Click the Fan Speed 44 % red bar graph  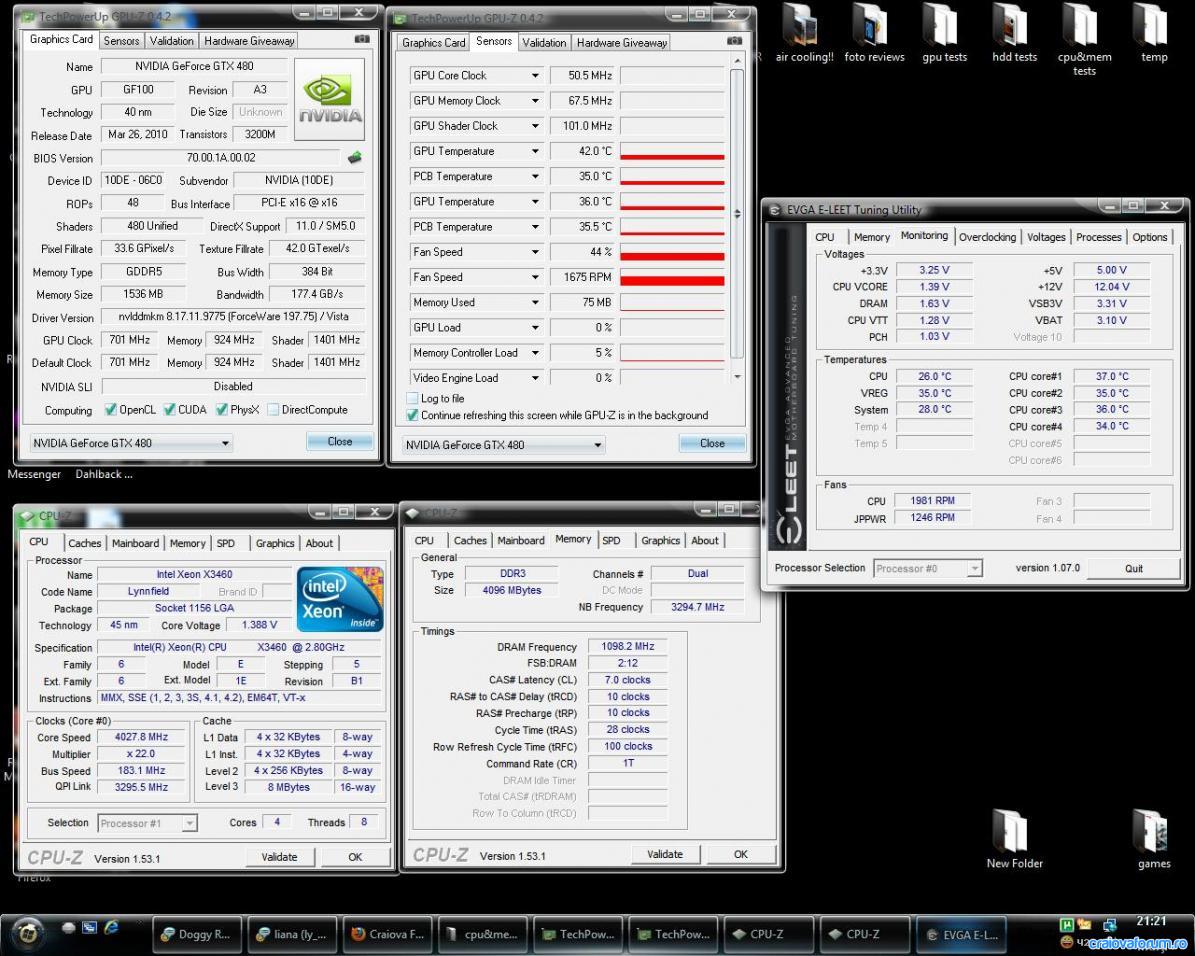pos(672,252)
